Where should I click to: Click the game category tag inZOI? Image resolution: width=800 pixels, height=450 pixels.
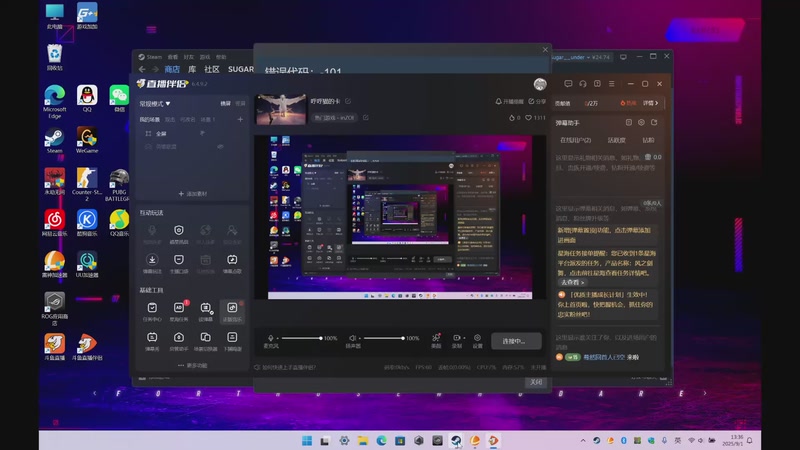point(334,117)
